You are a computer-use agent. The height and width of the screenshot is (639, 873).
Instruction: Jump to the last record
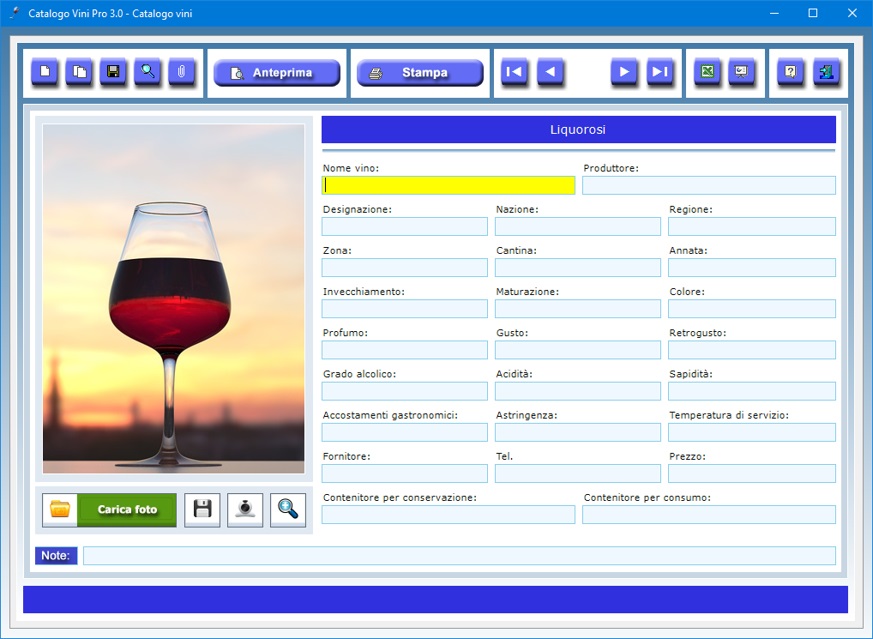coord(660,72)
